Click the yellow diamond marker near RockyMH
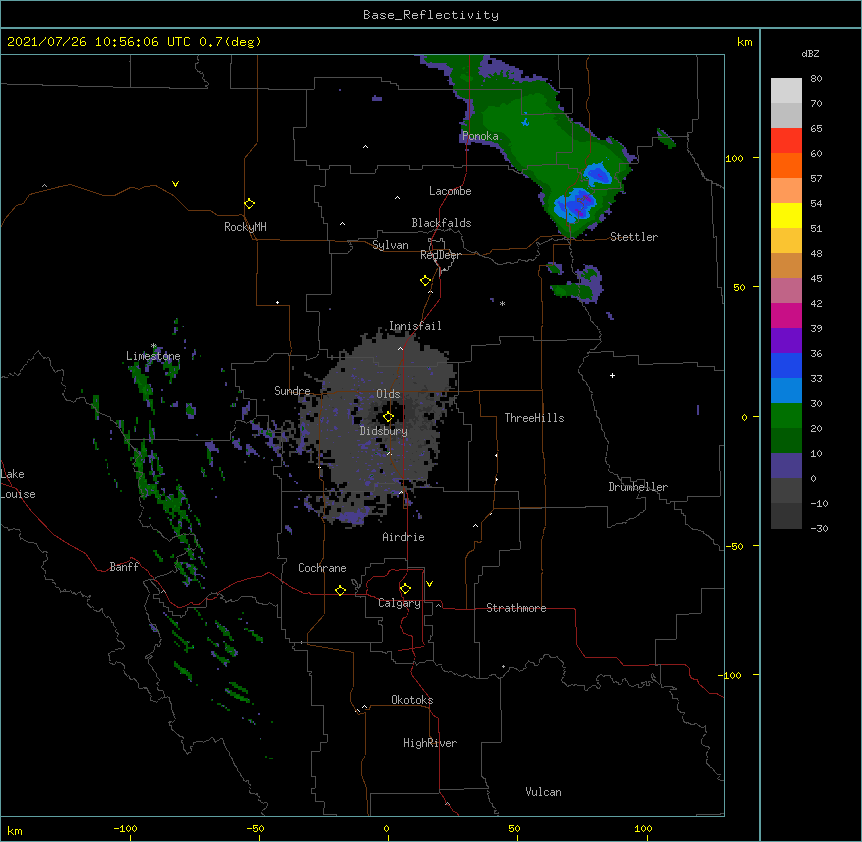 pos(249,204)
